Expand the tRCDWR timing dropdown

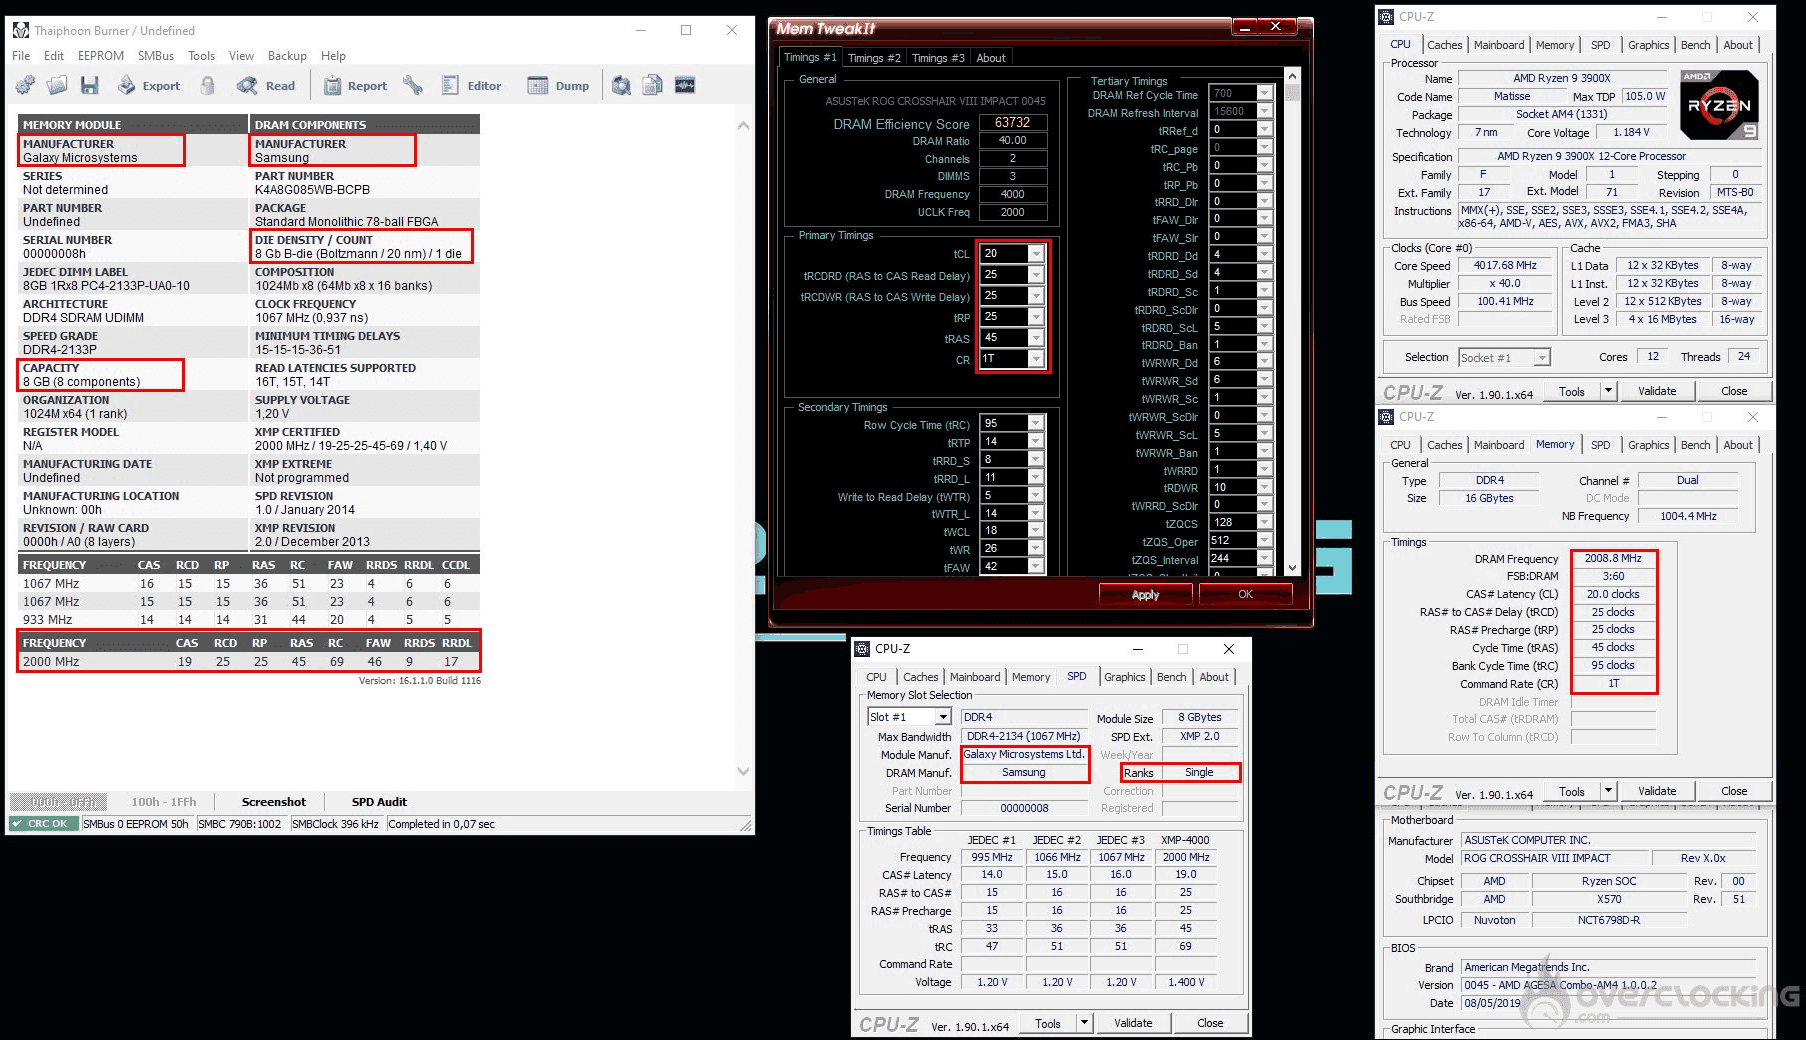(x=1036, y=296)
